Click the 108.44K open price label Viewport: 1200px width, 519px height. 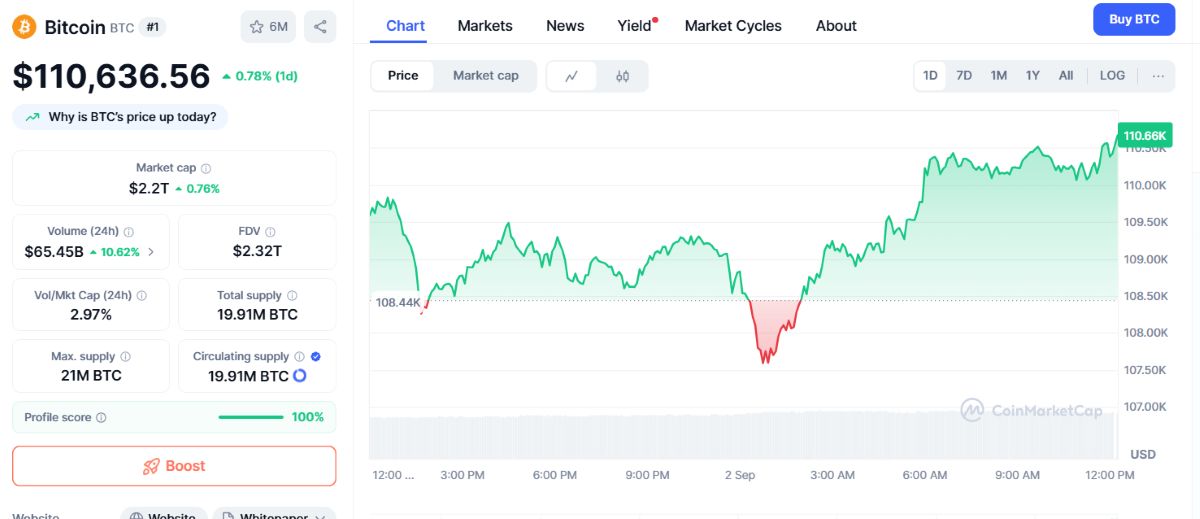click(397, 301)
